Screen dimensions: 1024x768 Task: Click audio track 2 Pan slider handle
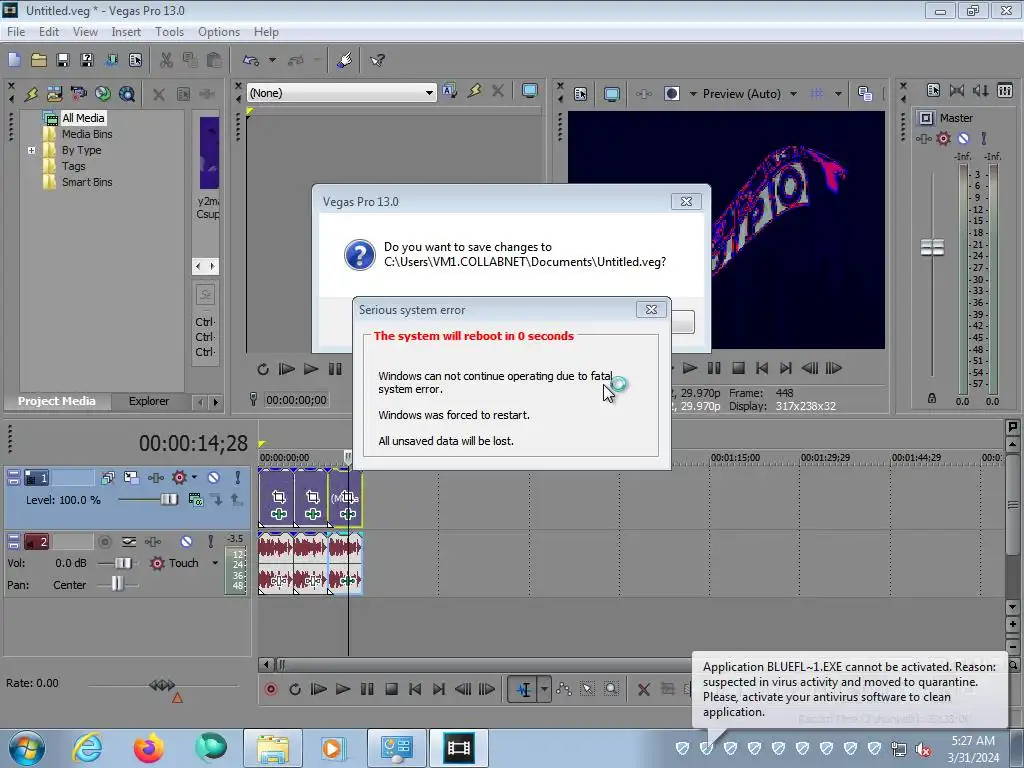[x=117, y=584]
